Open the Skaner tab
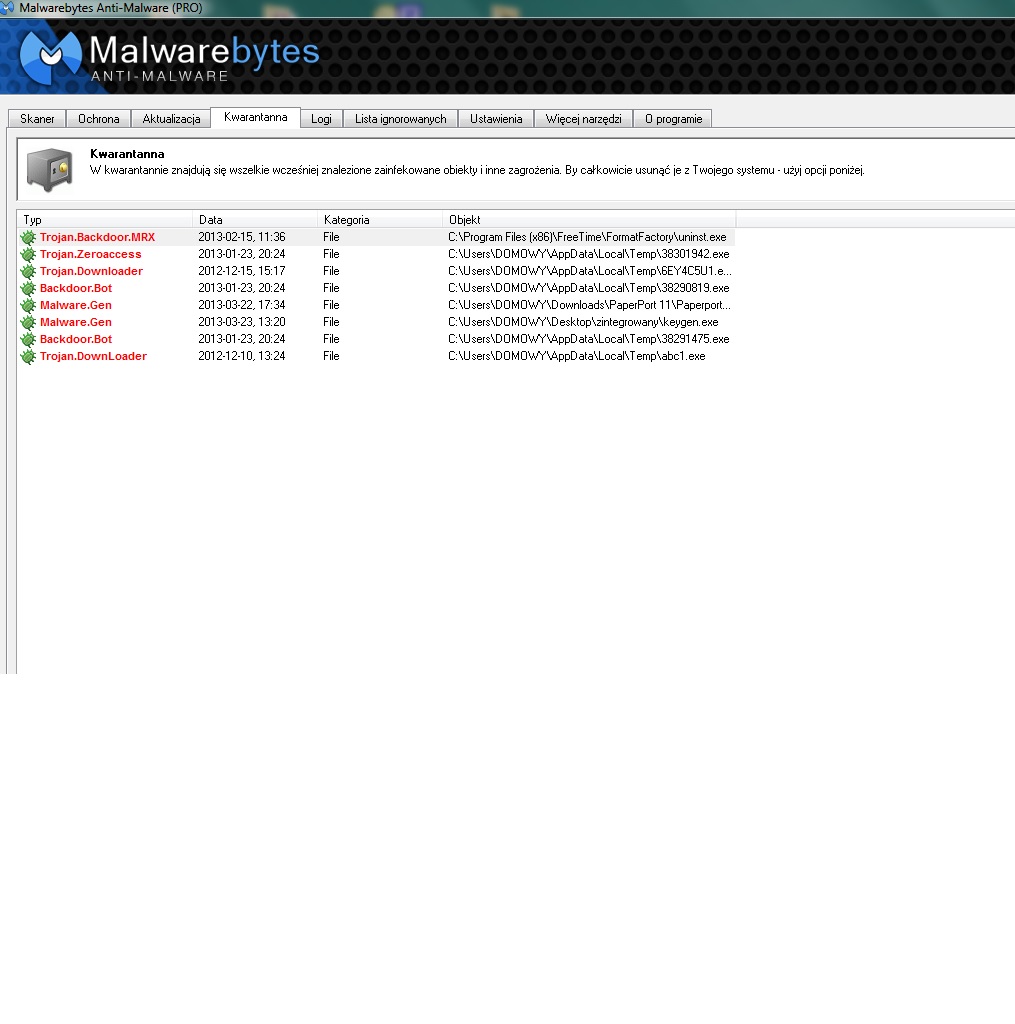This screenshot has height=1024, width=1015. 37,119
